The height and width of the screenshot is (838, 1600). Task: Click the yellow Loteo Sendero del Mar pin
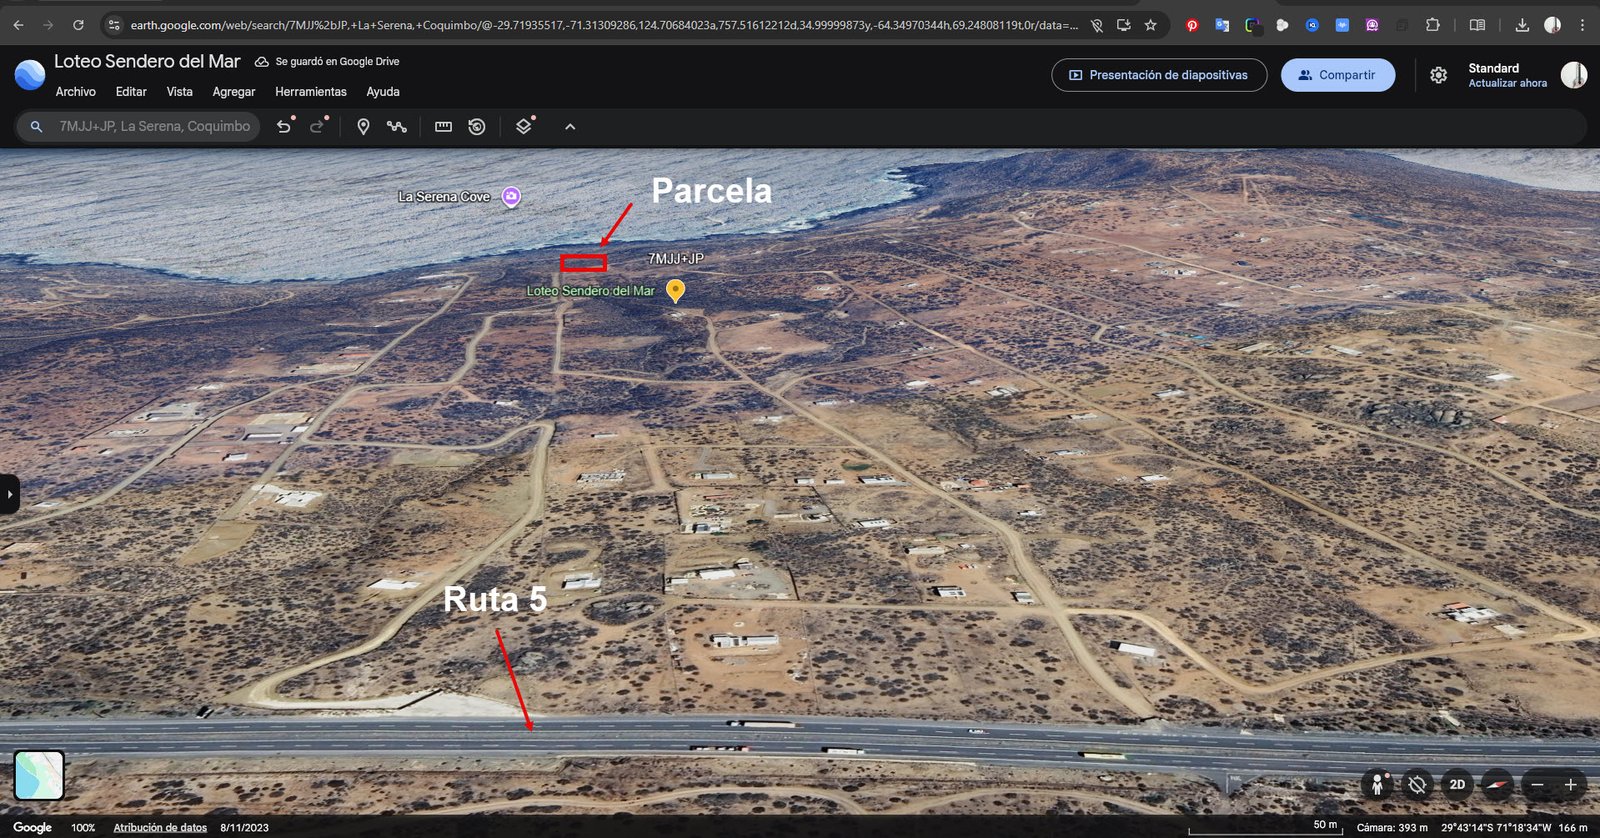click(x=676, y=290)
